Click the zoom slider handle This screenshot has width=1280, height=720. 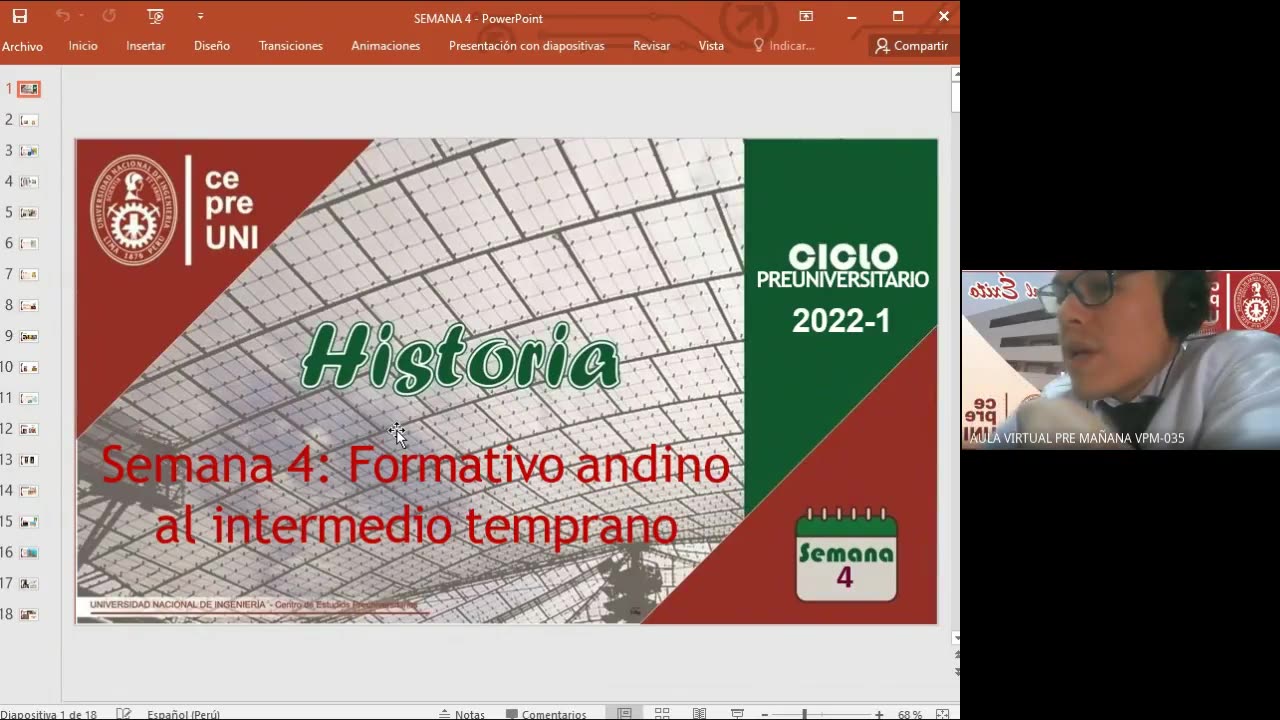(x=804, y=714)
